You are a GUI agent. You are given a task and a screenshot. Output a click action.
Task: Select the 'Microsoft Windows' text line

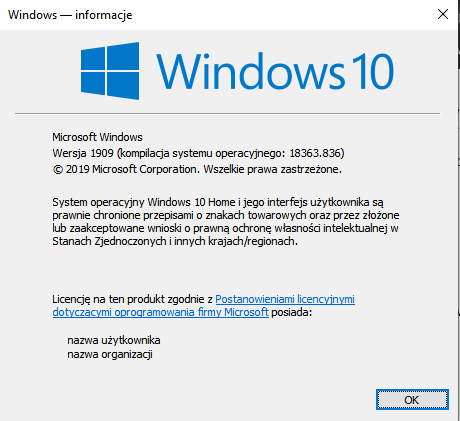[x=97, y=137]
